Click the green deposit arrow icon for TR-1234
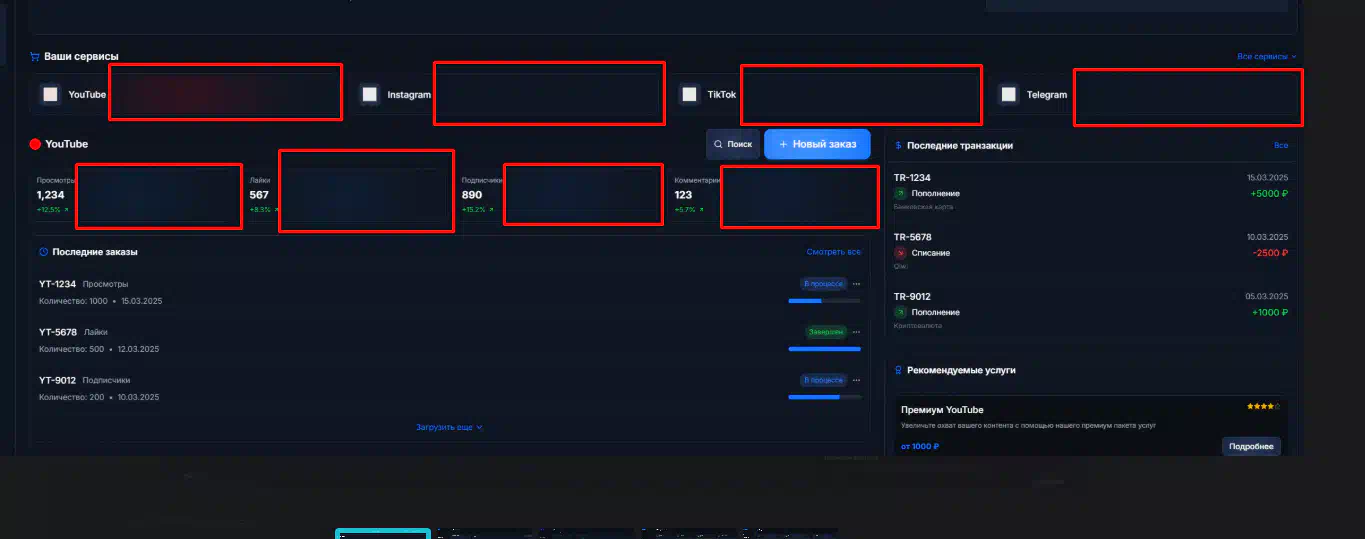Screen dimensions: 1365x539 [x=900, y=193]
